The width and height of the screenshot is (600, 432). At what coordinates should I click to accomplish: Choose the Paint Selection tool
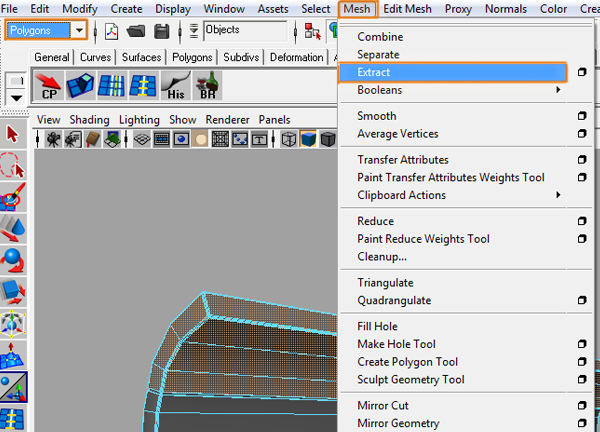coord(13,197)
